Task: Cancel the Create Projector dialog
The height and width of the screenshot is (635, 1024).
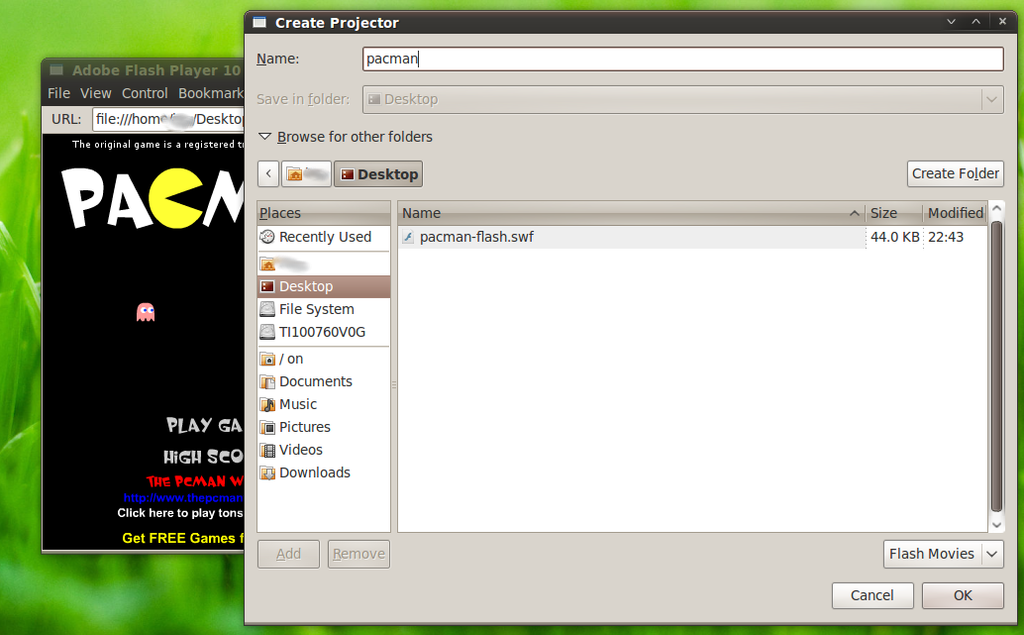Action: click(x=872, y=595)
